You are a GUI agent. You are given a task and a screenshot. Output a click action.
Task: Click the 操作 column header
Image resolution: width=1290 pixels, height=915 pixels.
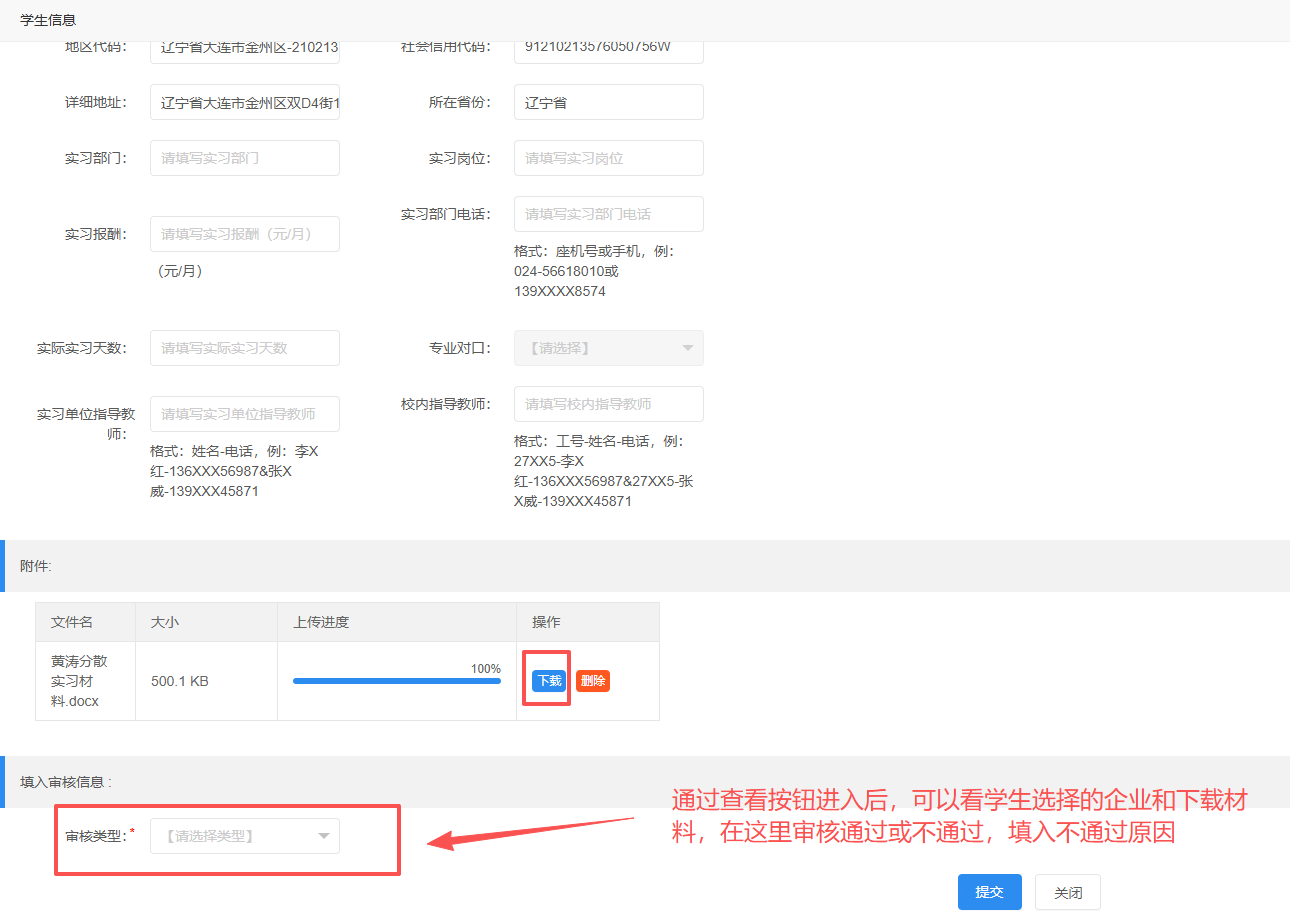click(x=546, y=622)
